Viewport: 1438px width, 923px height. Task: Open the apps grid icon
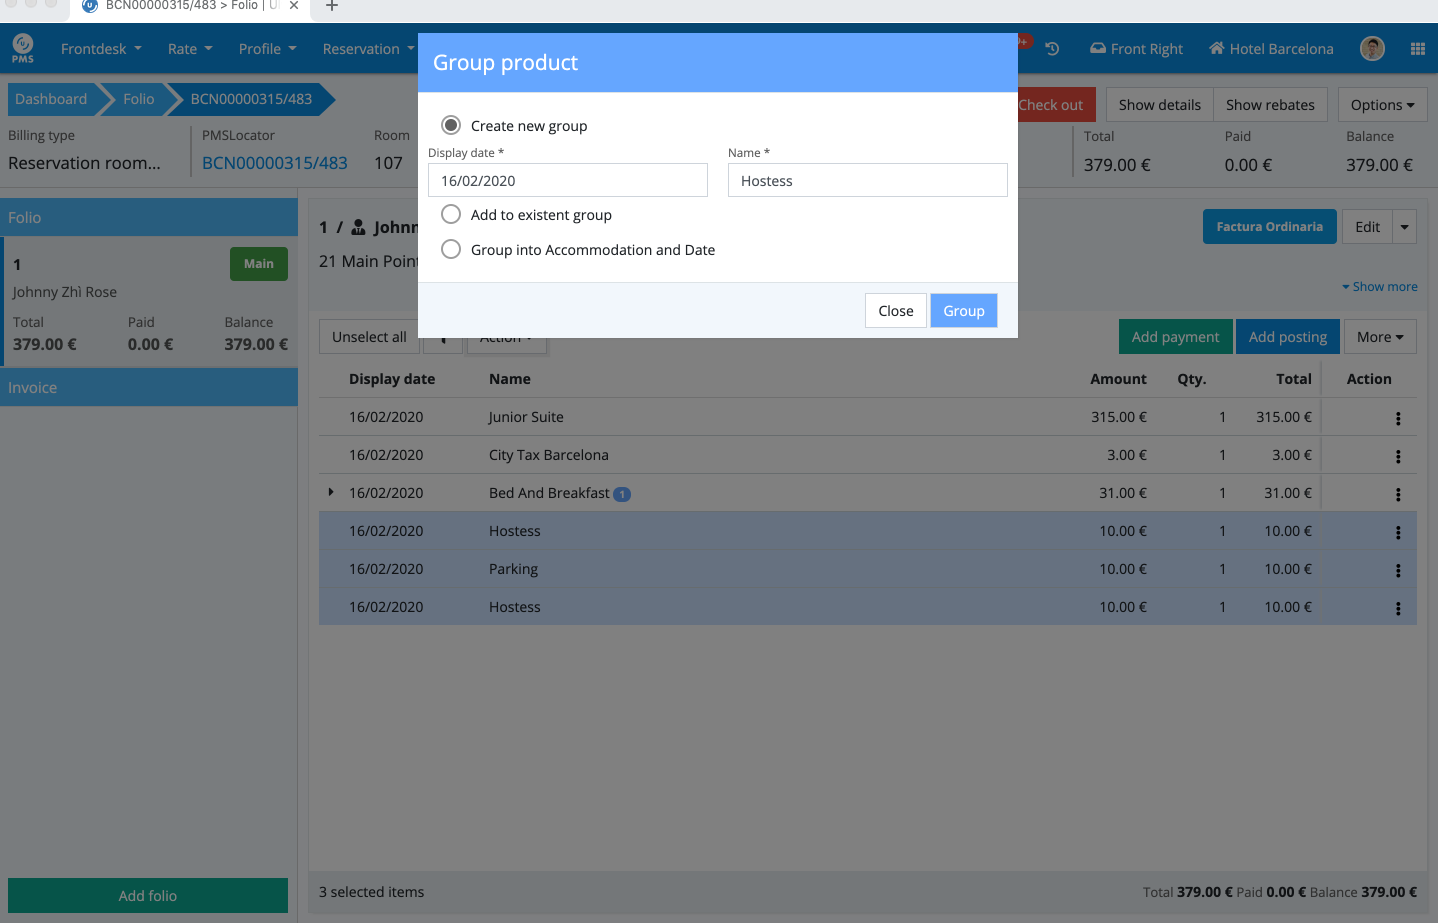coord(1417,49)
